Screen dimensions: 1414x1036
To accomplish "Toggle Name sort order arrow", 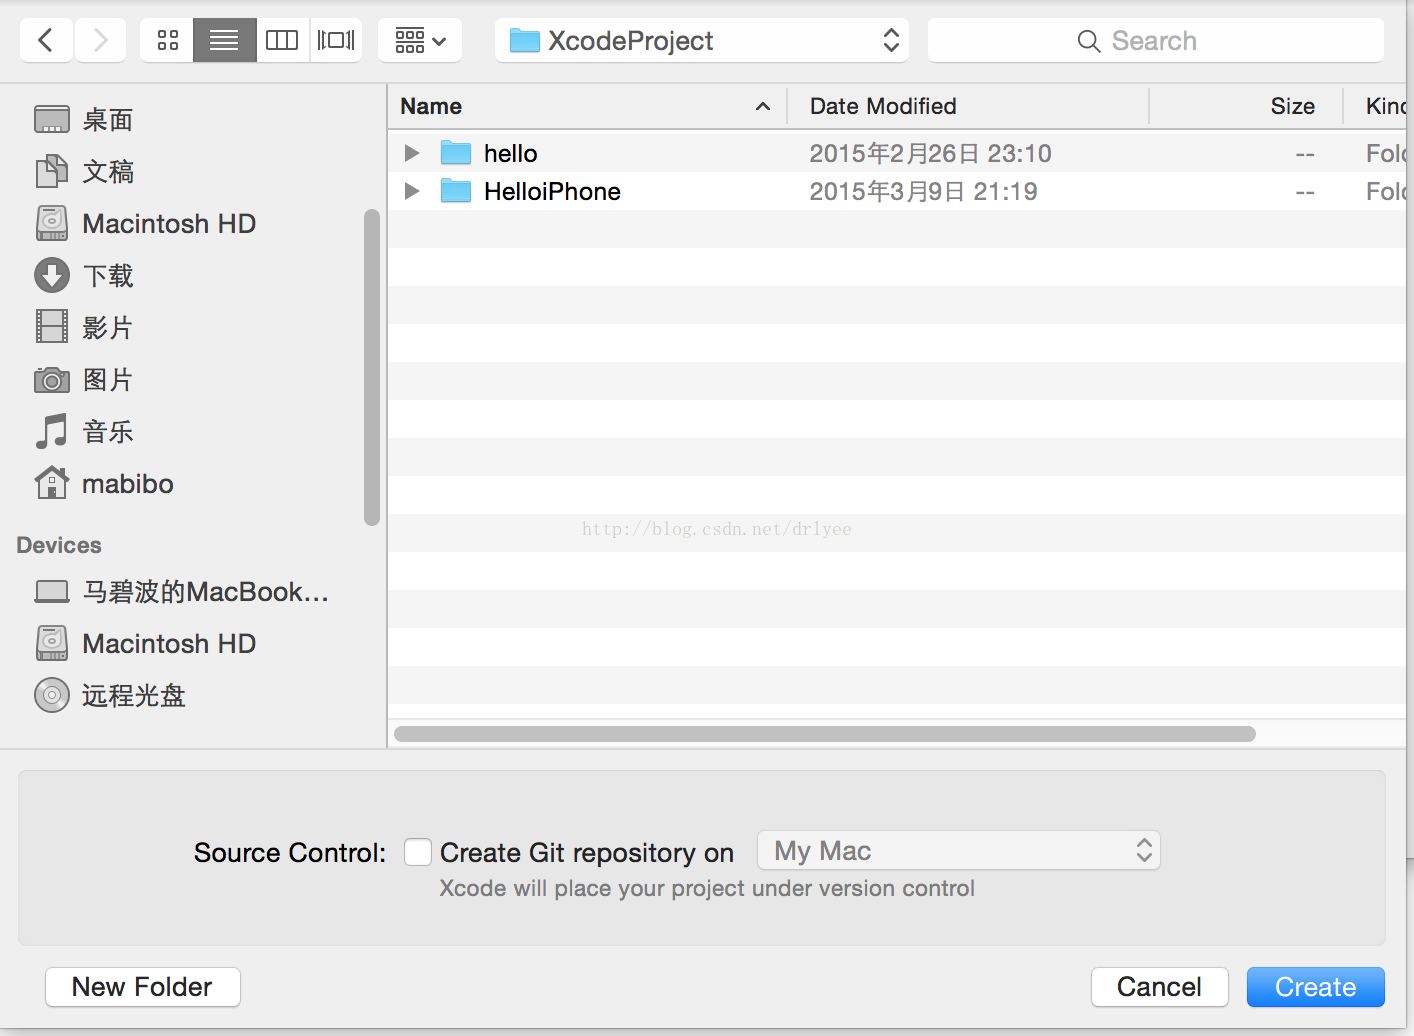I will tap(763, 106).
